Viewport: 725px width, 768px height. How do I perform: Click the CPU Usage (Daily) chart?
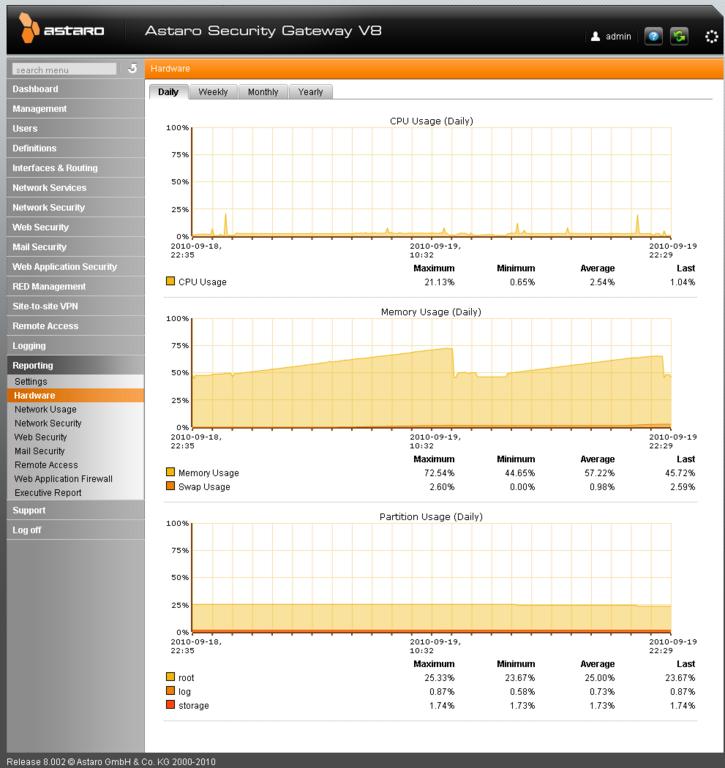click(431, 182)
